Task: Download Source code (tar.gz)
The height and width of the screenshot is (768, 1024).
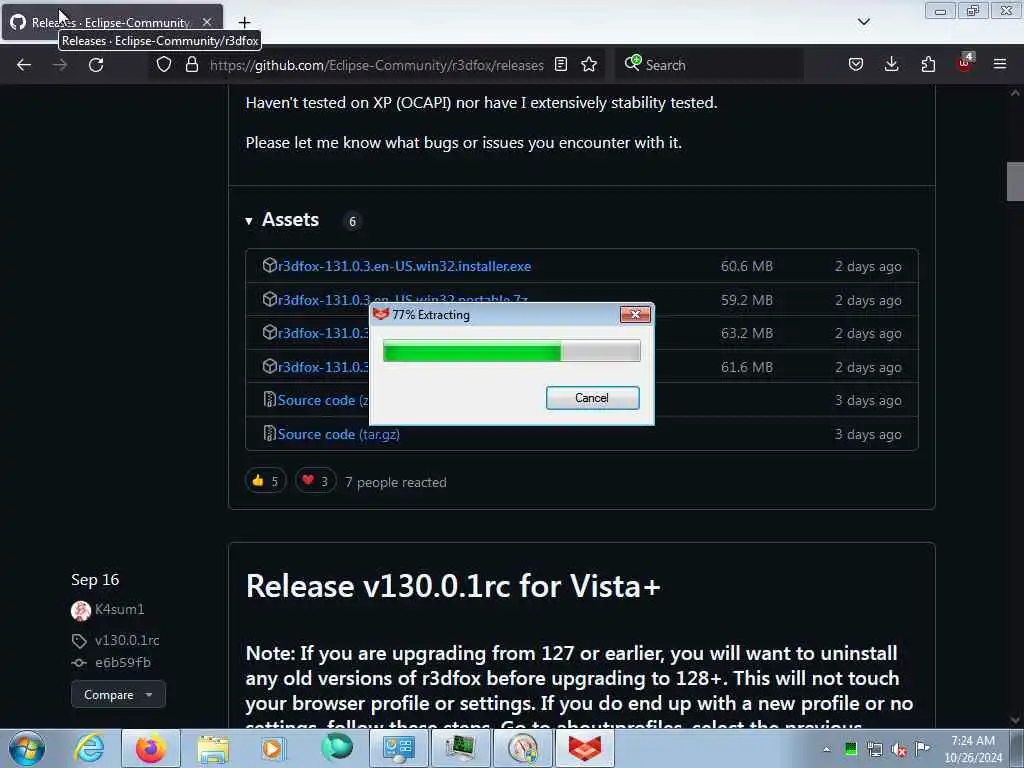Action: pos(338,434)
